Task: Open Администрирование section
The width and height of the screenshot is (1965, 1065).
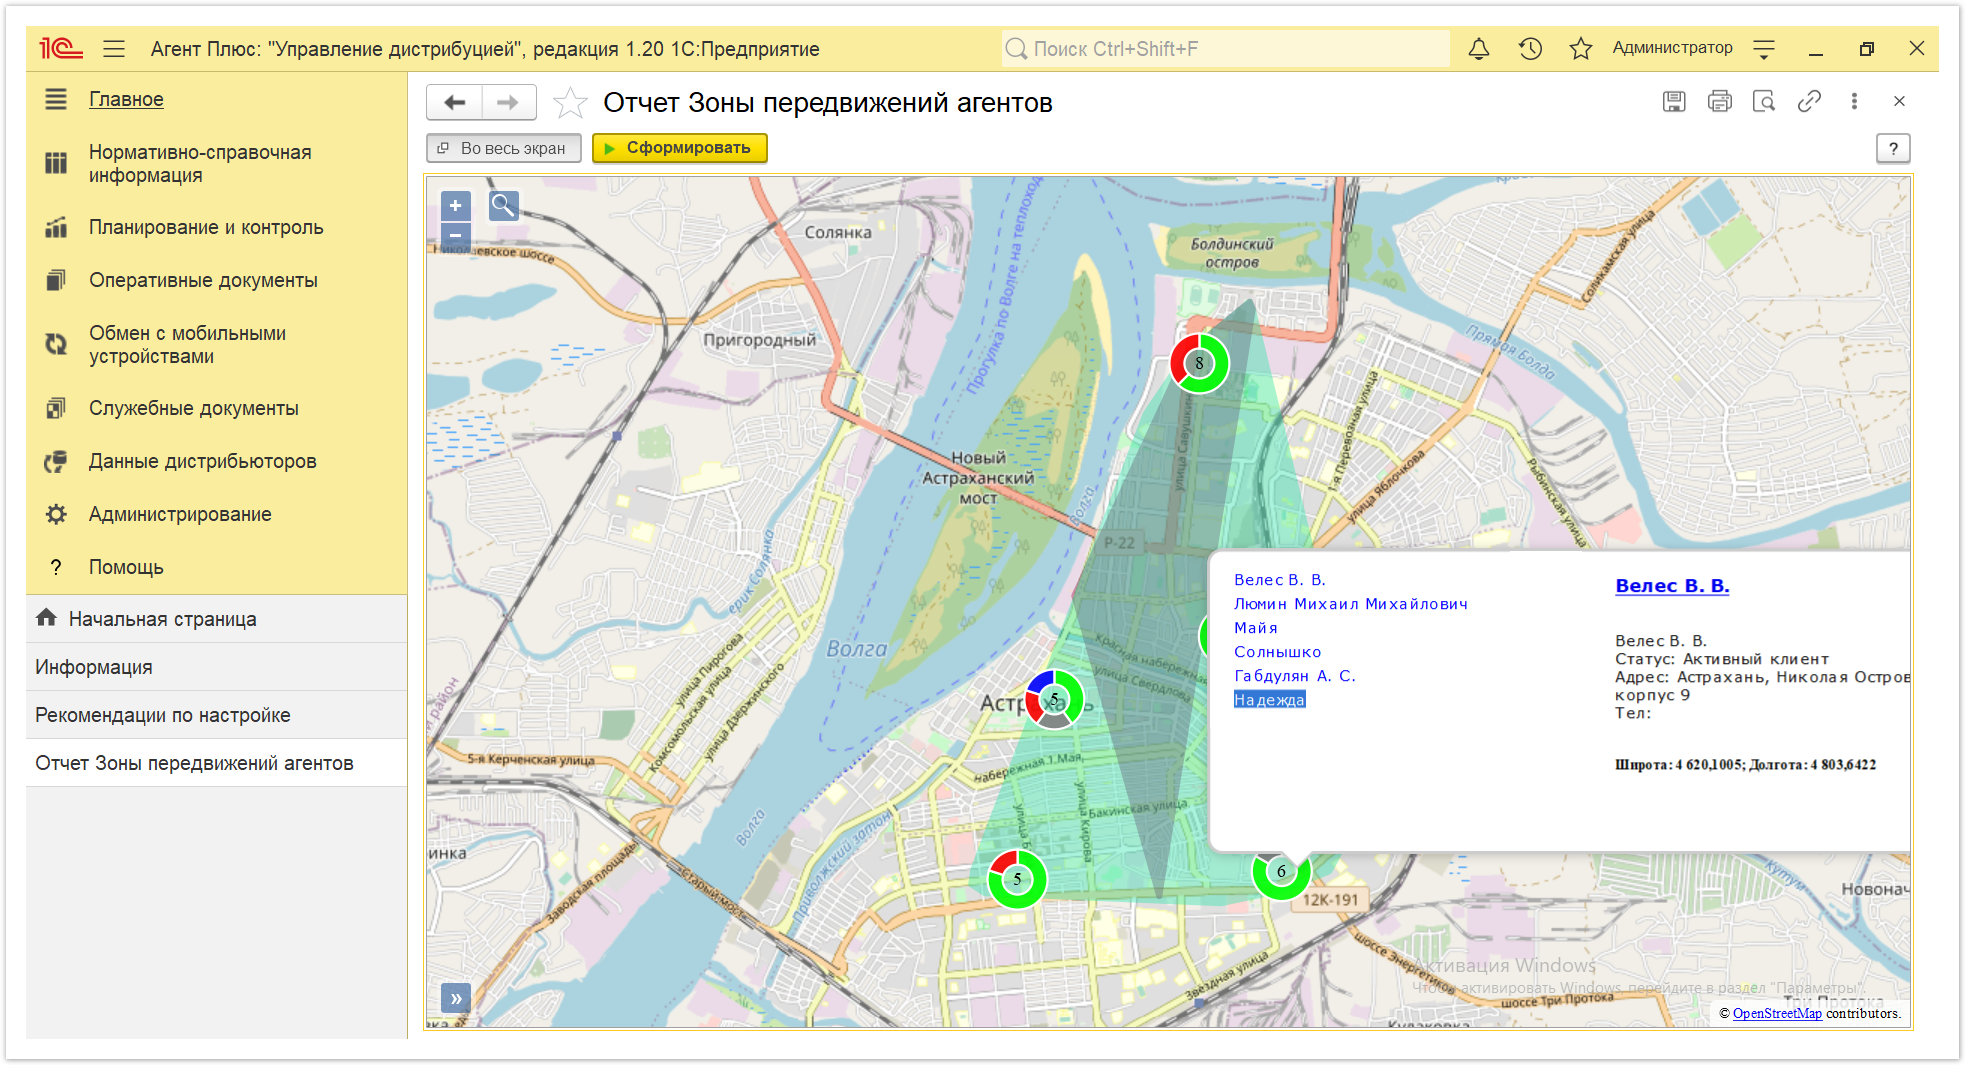Action: 180,514
